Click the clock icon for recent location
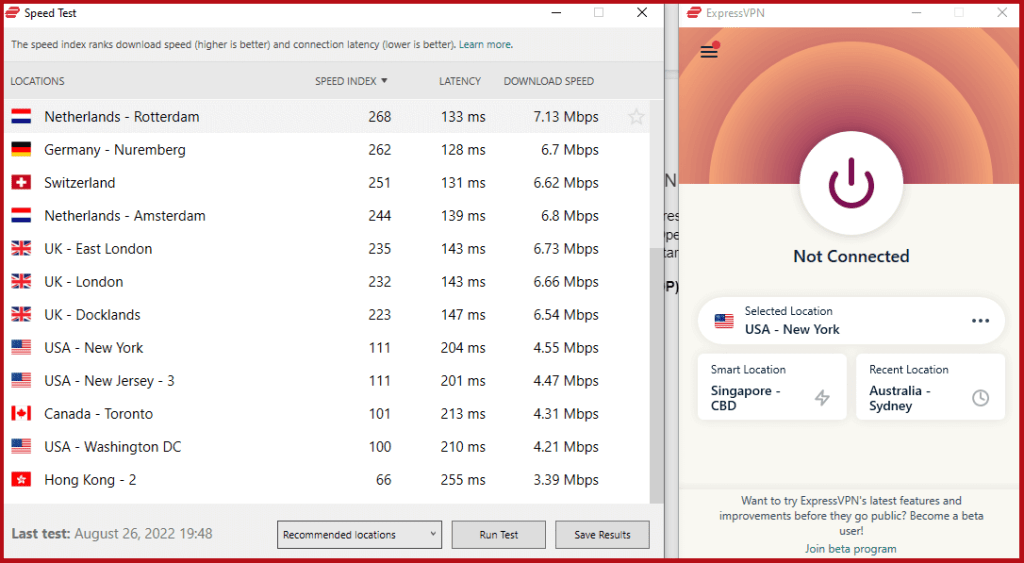Image resolution: width=1024 pixels, height=563 pixels. pyautogui.click(x=980, y=397)
